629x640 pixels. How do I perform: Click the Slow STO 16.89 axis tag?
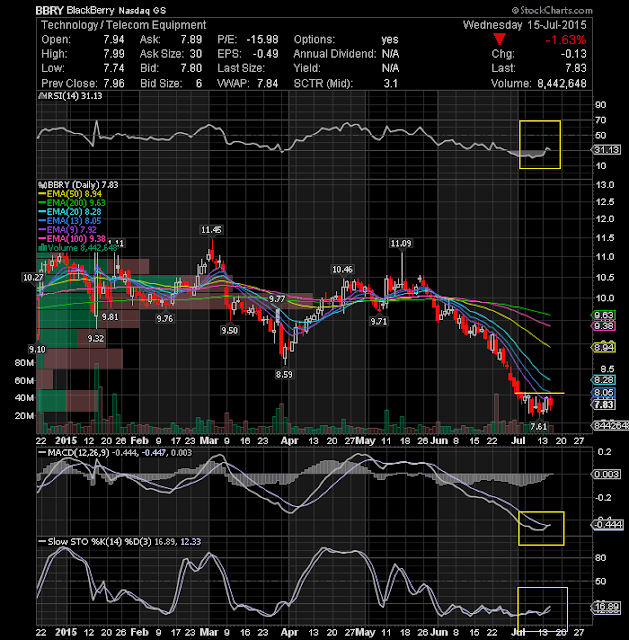coord(606,607)
